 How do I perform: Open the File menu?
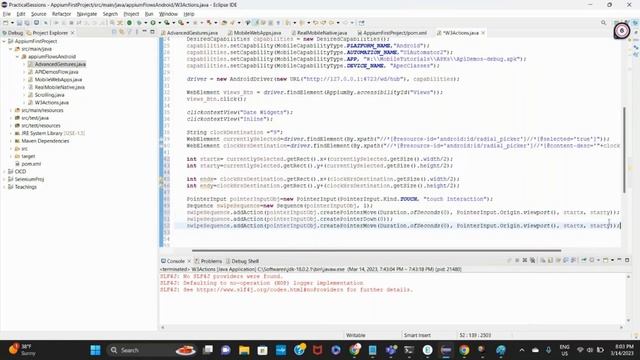coord(7,14)
